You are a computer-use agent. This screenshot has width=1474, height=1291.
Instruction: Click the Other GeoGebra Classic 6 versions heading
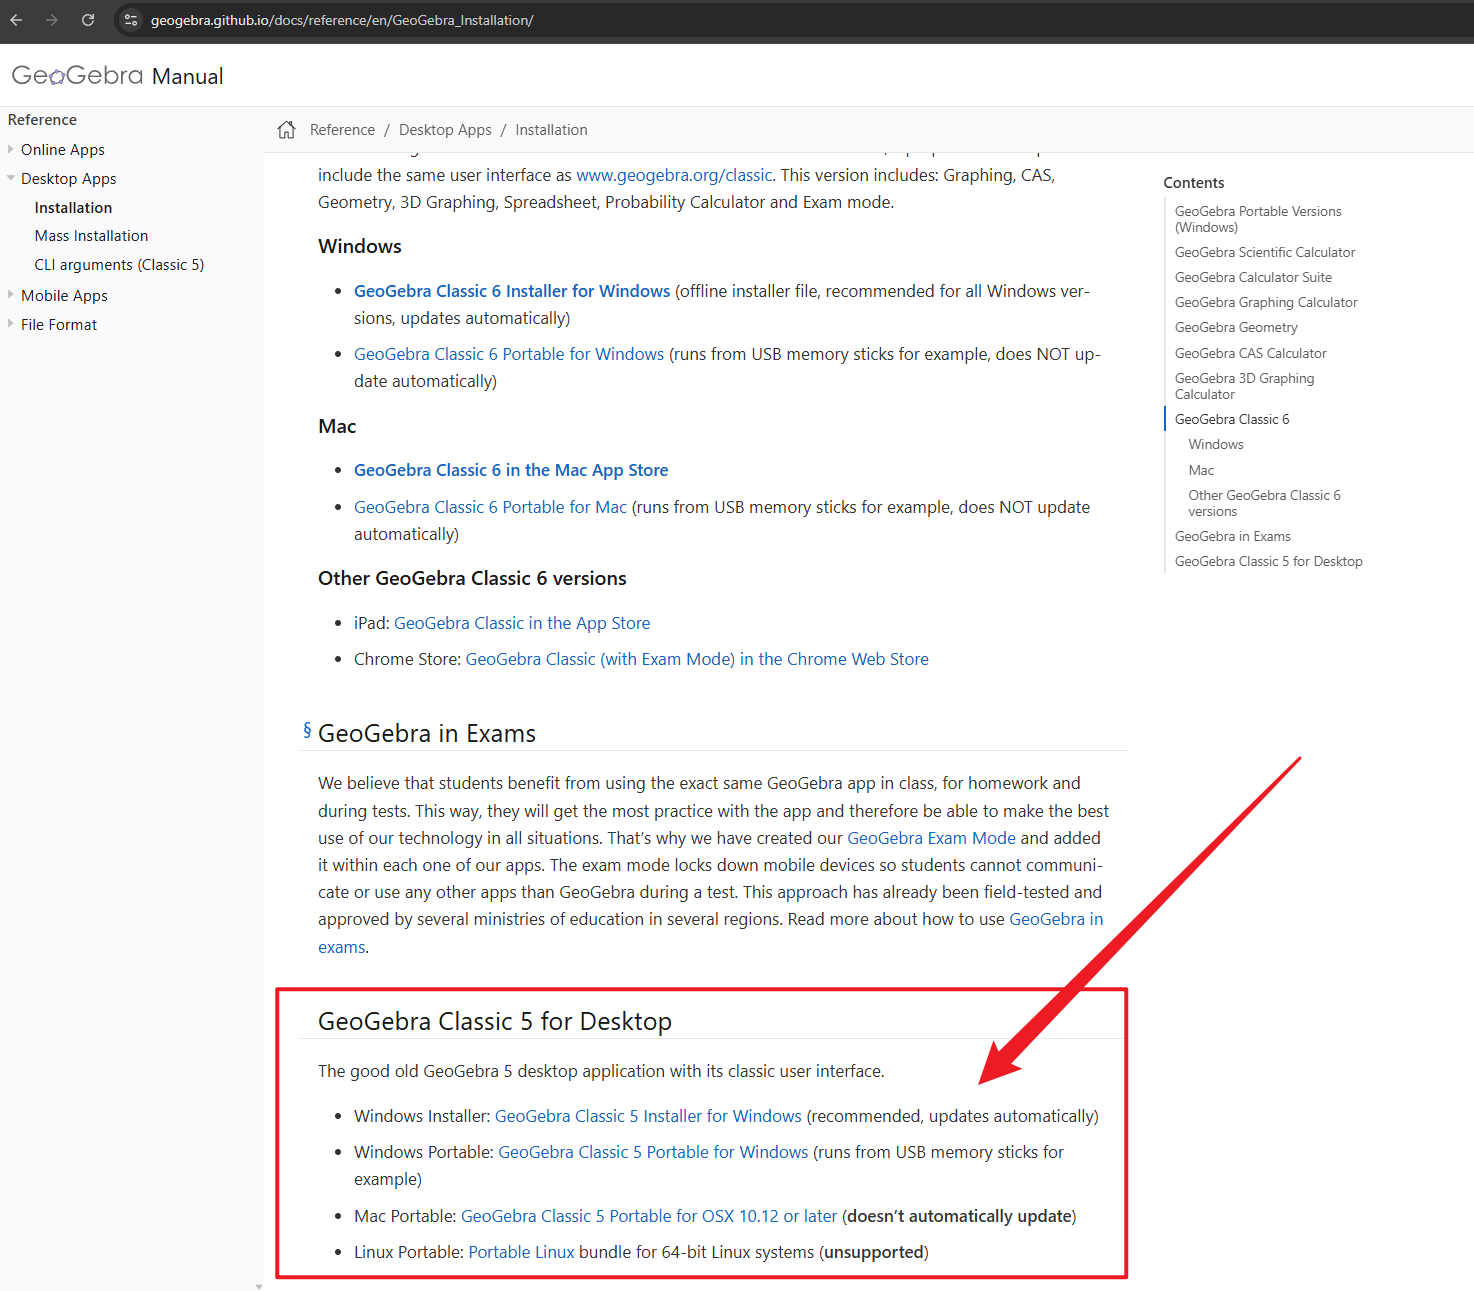472,578
